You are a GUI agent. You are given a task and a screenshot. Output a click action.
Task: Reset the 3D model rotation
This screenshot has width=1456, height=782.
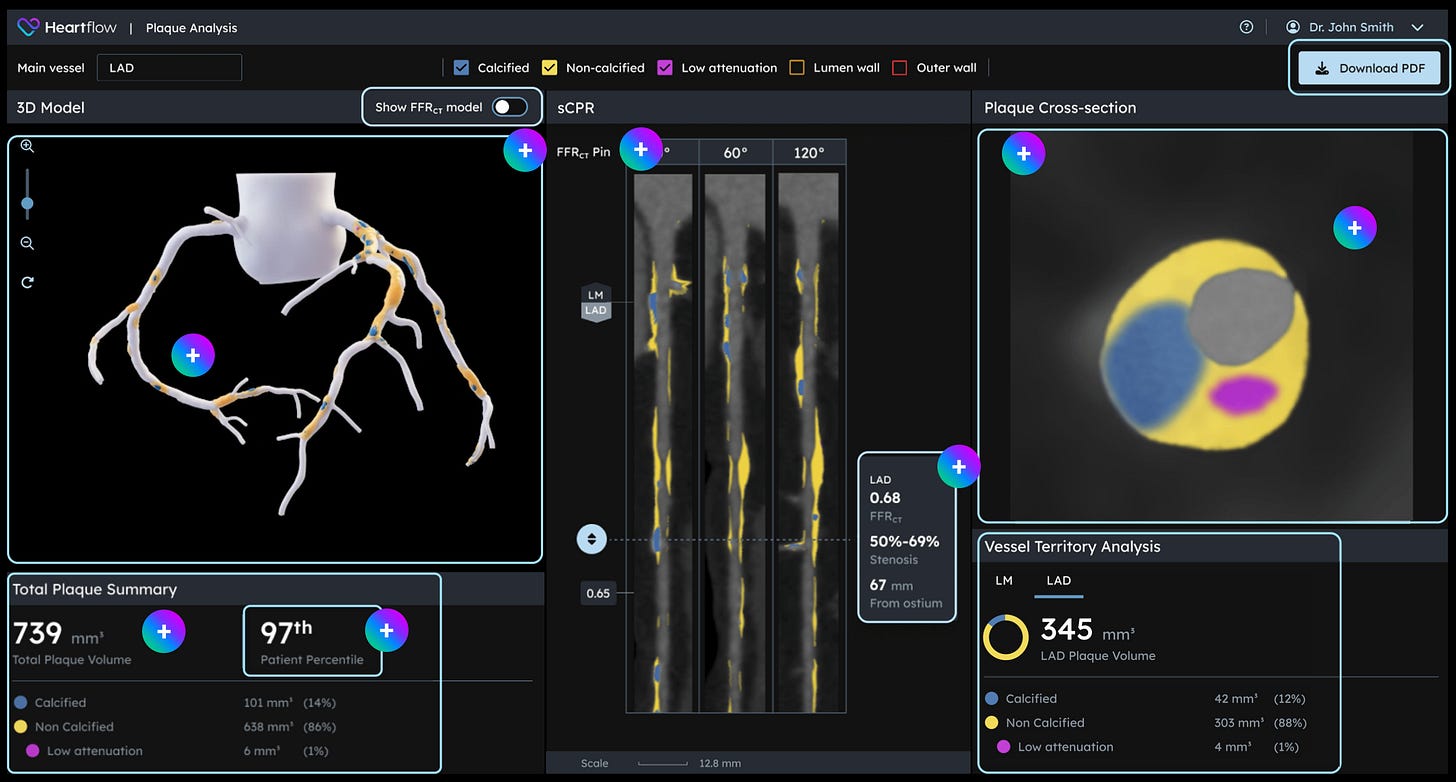(27, 282)
